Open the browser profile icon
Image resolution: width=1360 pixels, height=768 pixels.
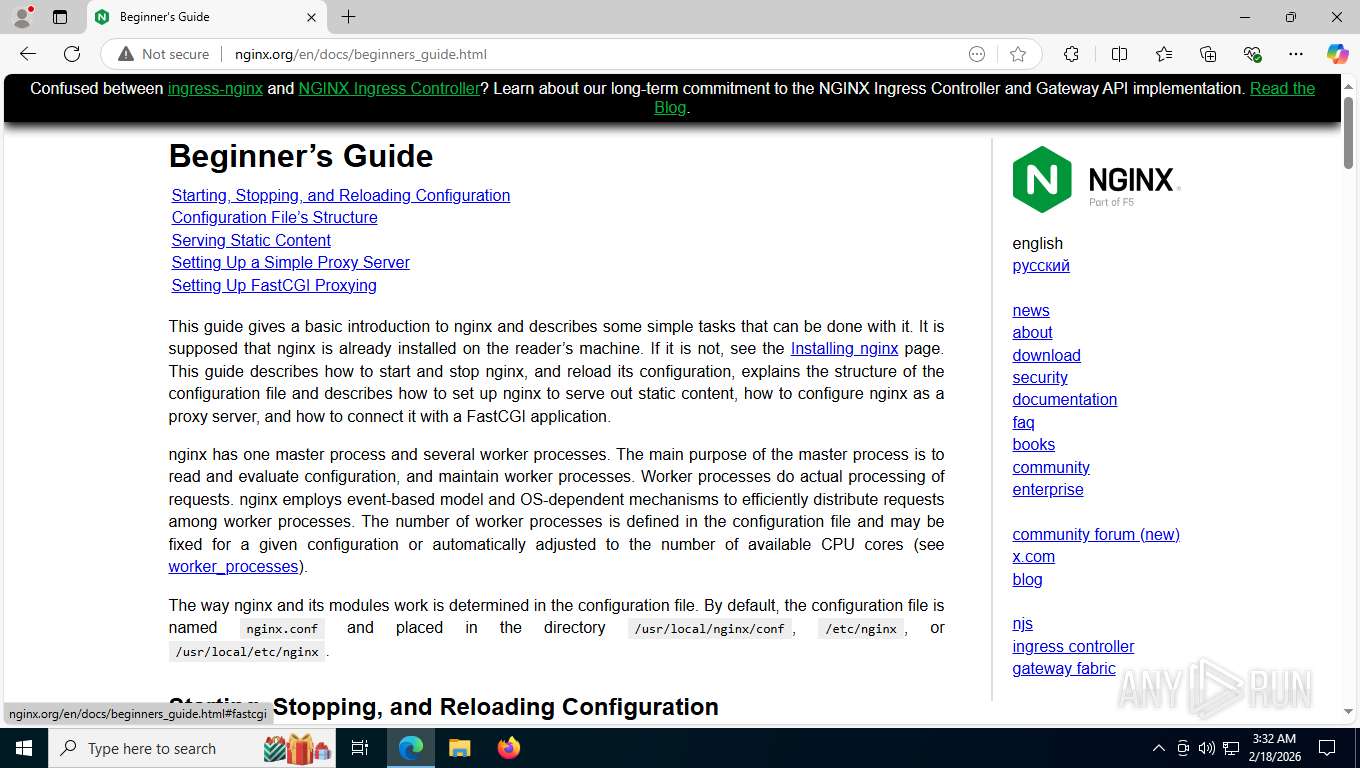[22, 17]
